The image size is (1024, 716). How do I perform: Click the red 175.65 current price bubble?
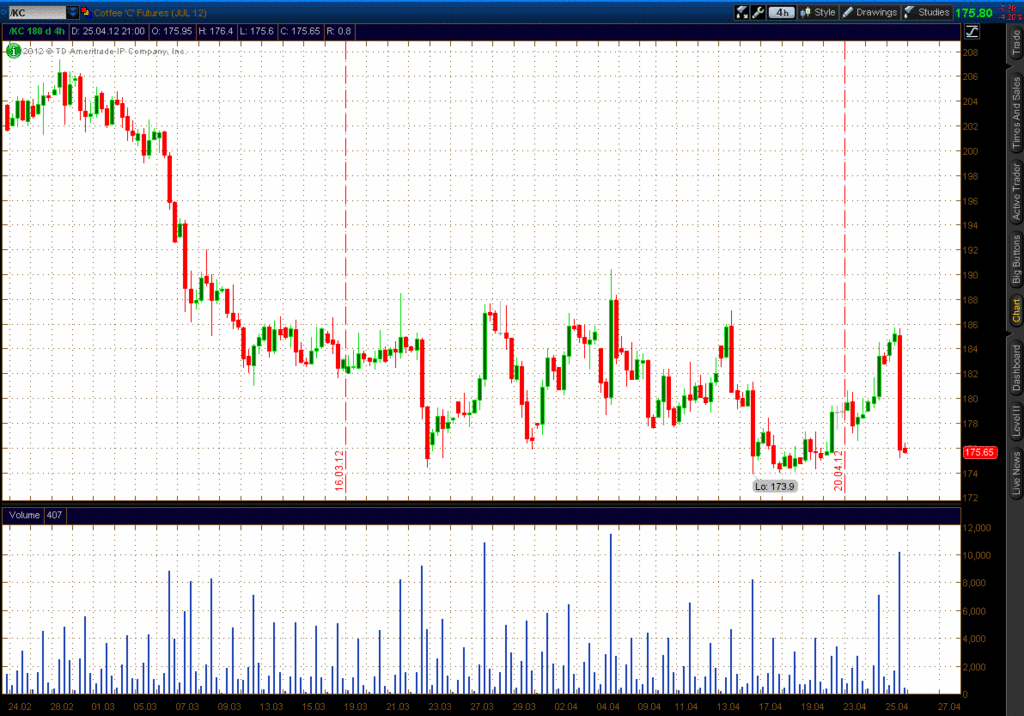980,452
